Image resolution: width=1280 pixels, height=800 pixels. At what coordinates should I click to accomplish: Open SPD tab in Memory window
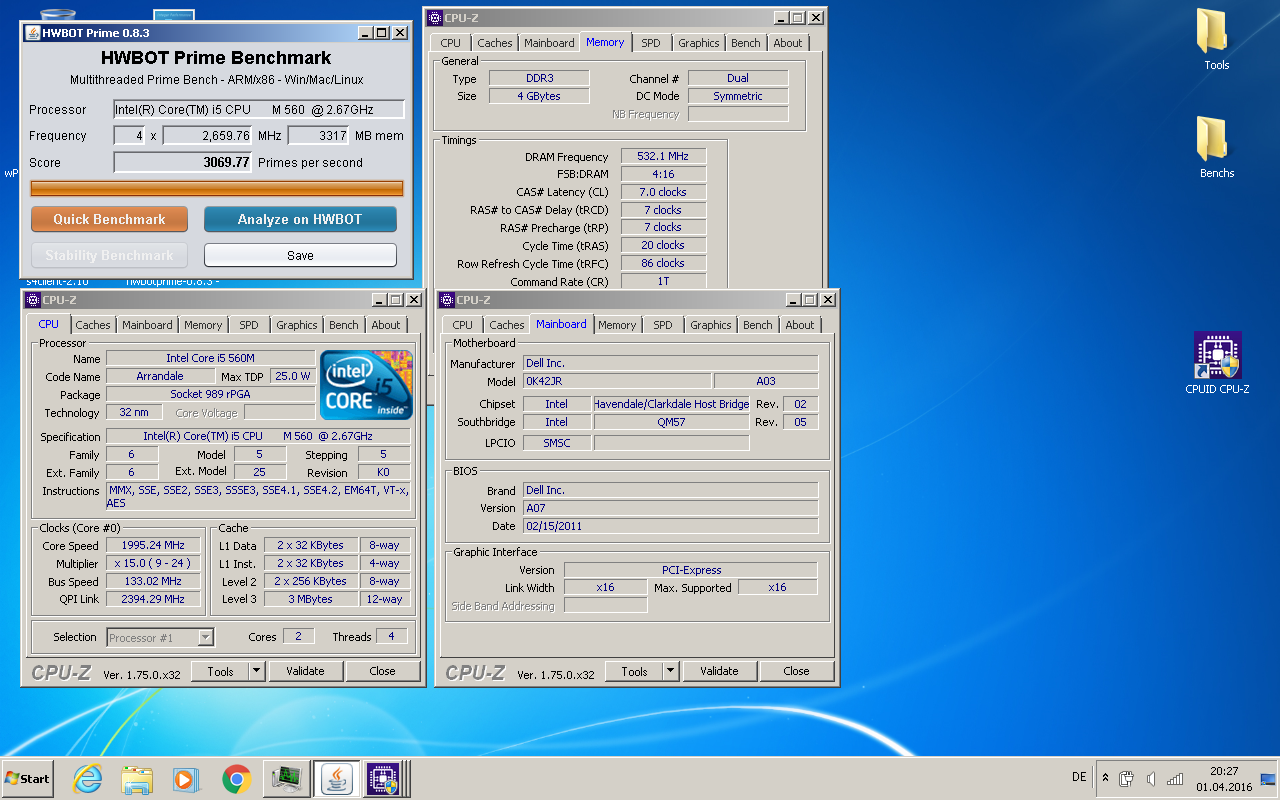tap(651, 43)
